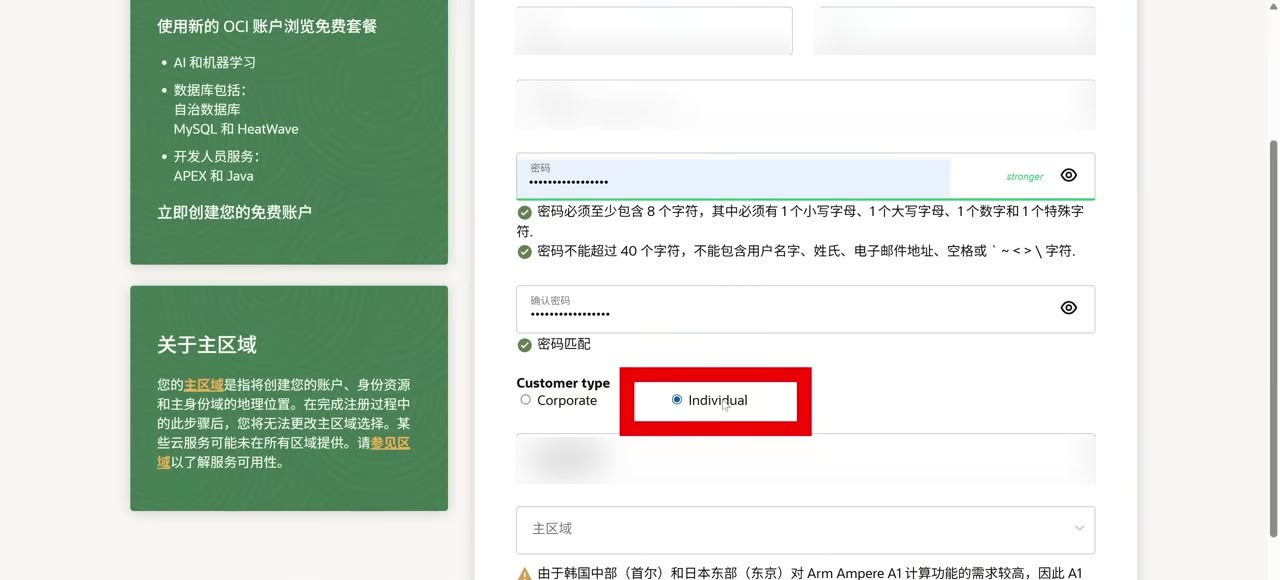Click the APEX 和 Java text
The width and height of the screenshot is (1280, 580).
tap(213, 176)
